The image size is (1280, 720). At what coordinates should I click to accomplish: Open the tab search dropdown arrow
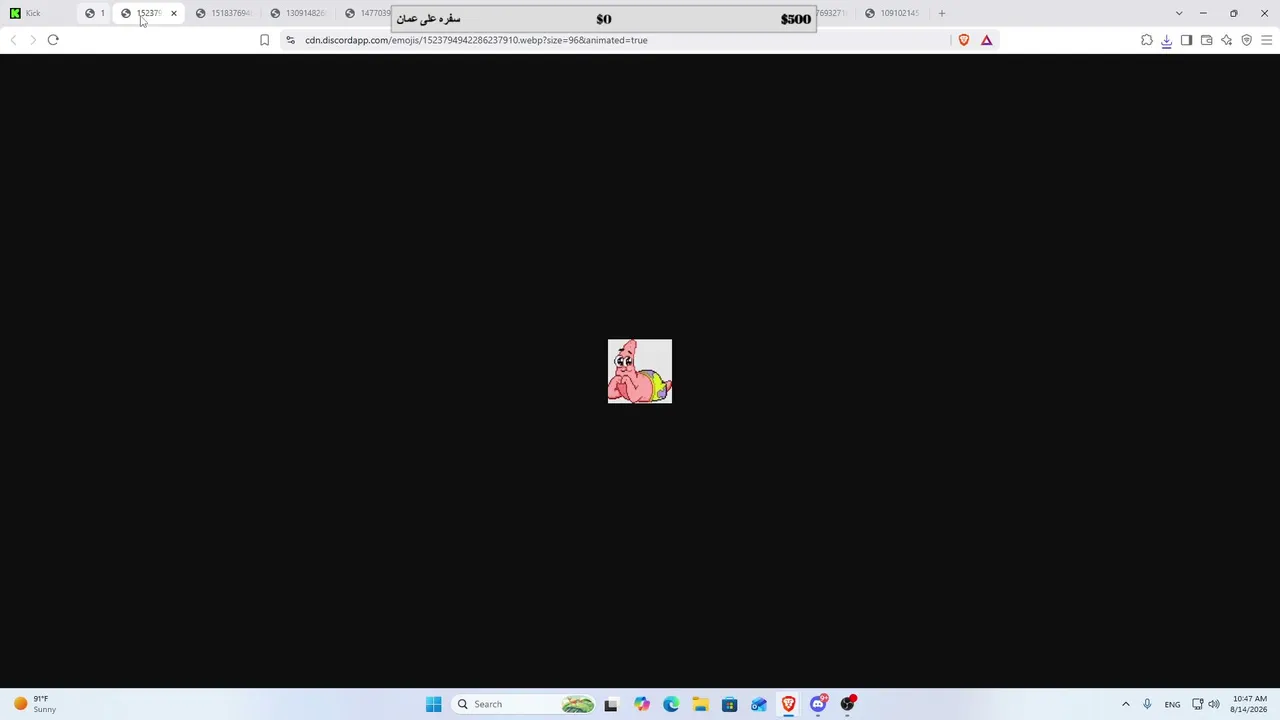(x=1179, y=13)
